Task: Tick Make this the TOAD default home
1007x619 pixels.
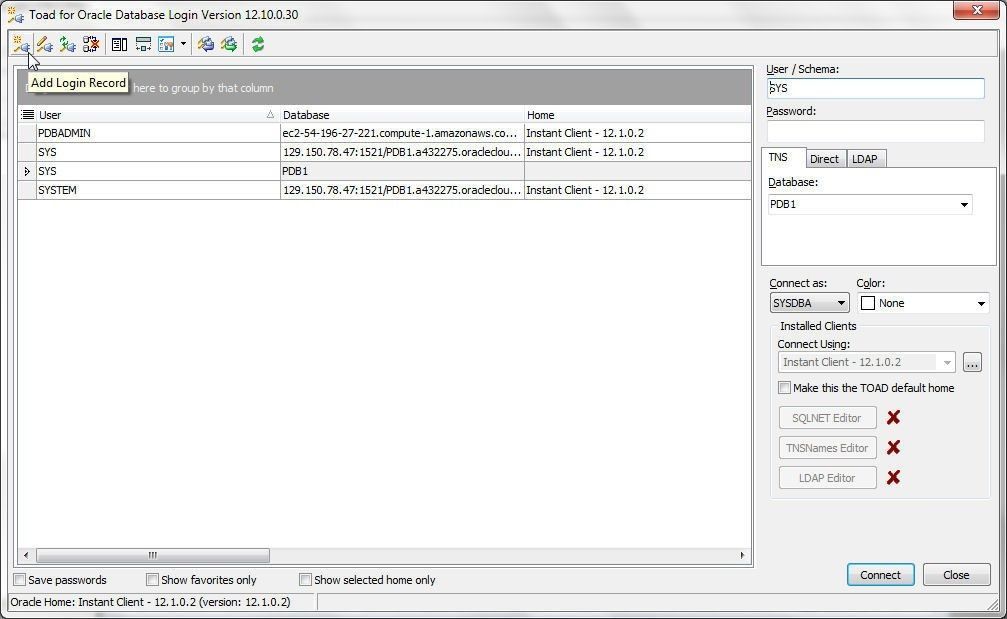Action: click(784, 388)
